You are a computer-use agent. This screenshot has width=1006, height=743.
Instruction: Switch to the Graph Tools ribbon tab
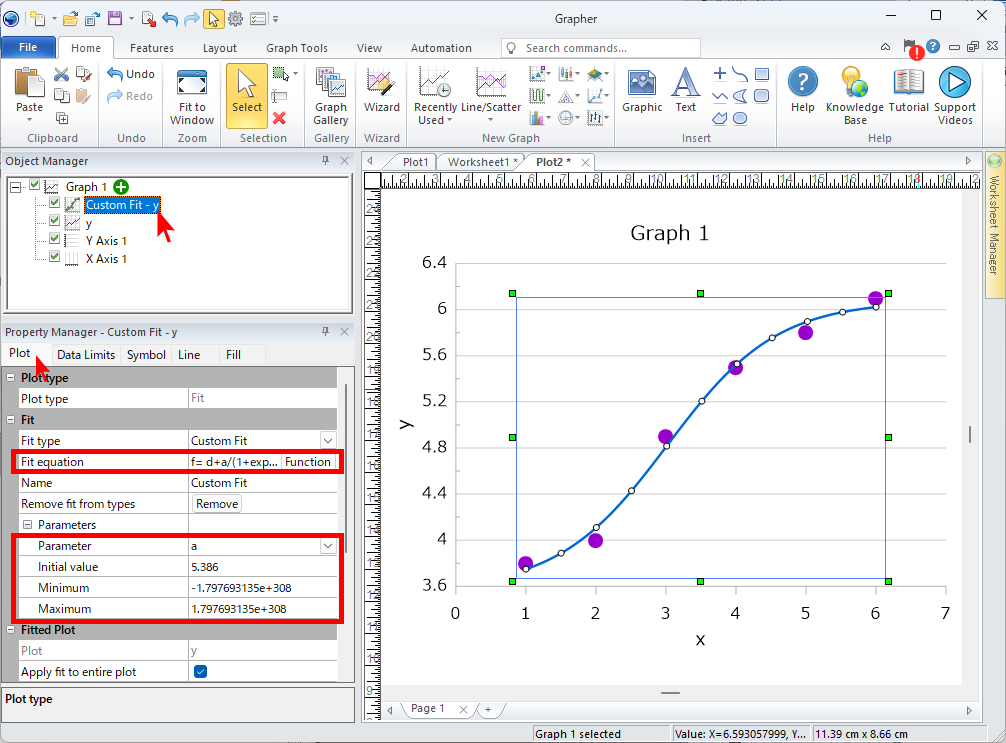tap(296, 48)
